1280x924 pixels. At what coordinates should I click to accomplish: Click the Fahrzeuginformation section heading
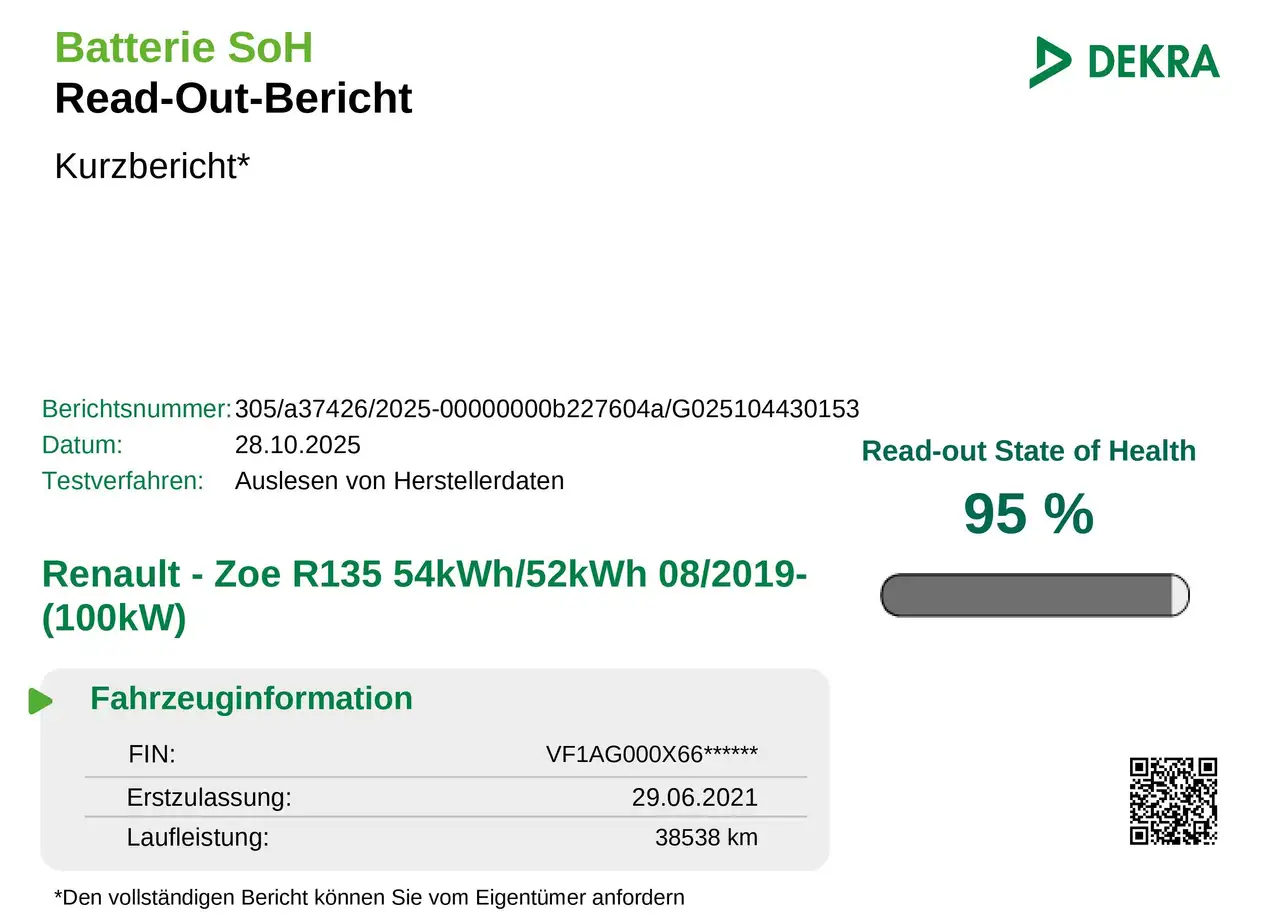pyautogui.click(x=251, y=697)
